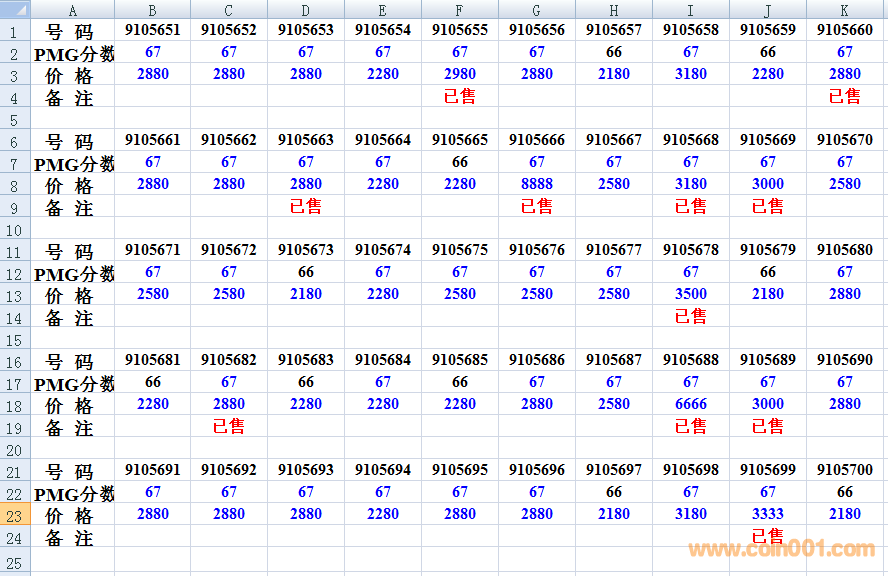
Task: Select the PMG分数 label in row 12
Action: click(73, 274)
